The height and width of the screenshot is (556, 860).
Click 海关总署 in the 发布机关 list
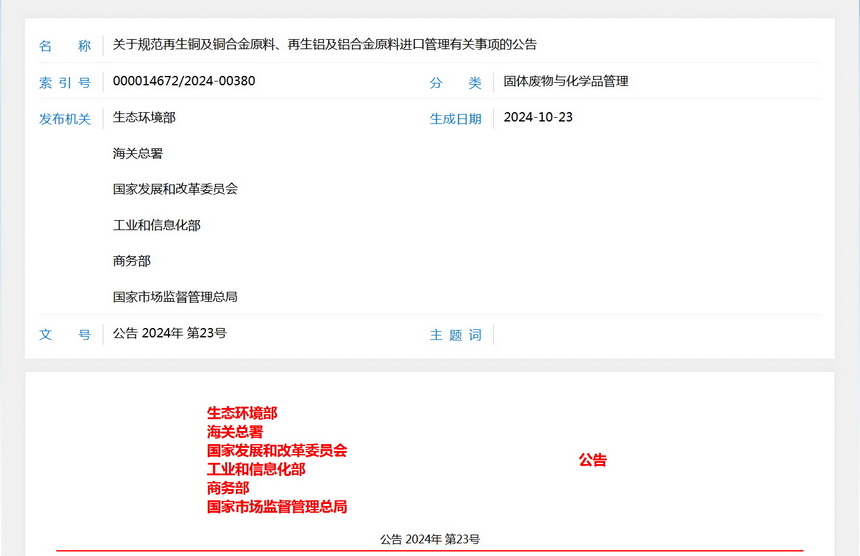138,153
